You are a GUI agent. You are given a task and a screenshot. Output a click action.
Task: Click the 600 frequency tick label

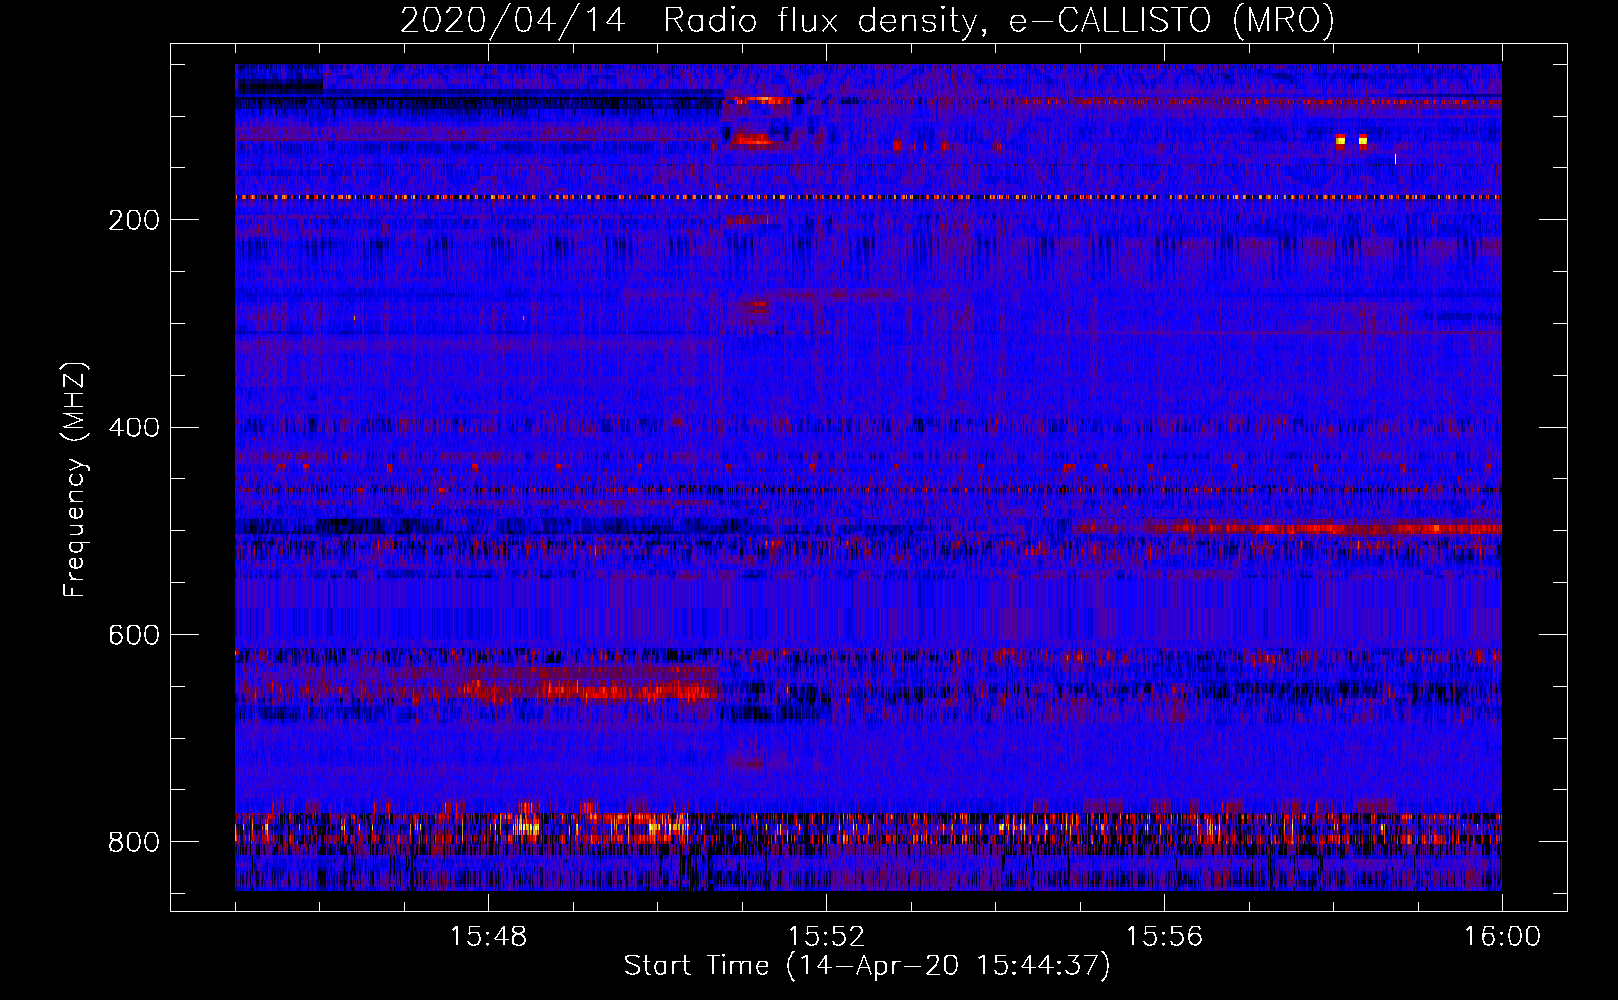point(134,635)
